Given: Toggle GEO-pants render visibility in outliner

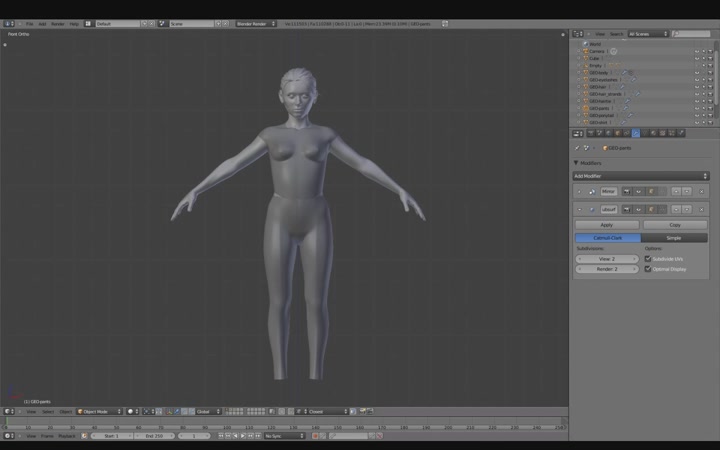Looking at the screenshot, I should pyautogui.click(x=710, y=108).
